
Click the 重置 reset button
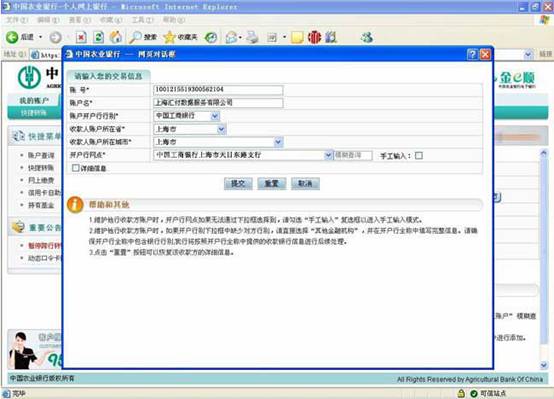click(x=272, y=183)
